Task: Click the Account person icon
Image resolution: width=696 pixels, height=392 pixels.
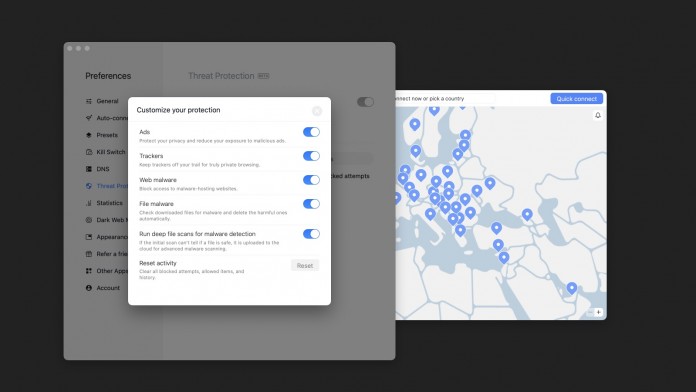Action: coord(89,288)
